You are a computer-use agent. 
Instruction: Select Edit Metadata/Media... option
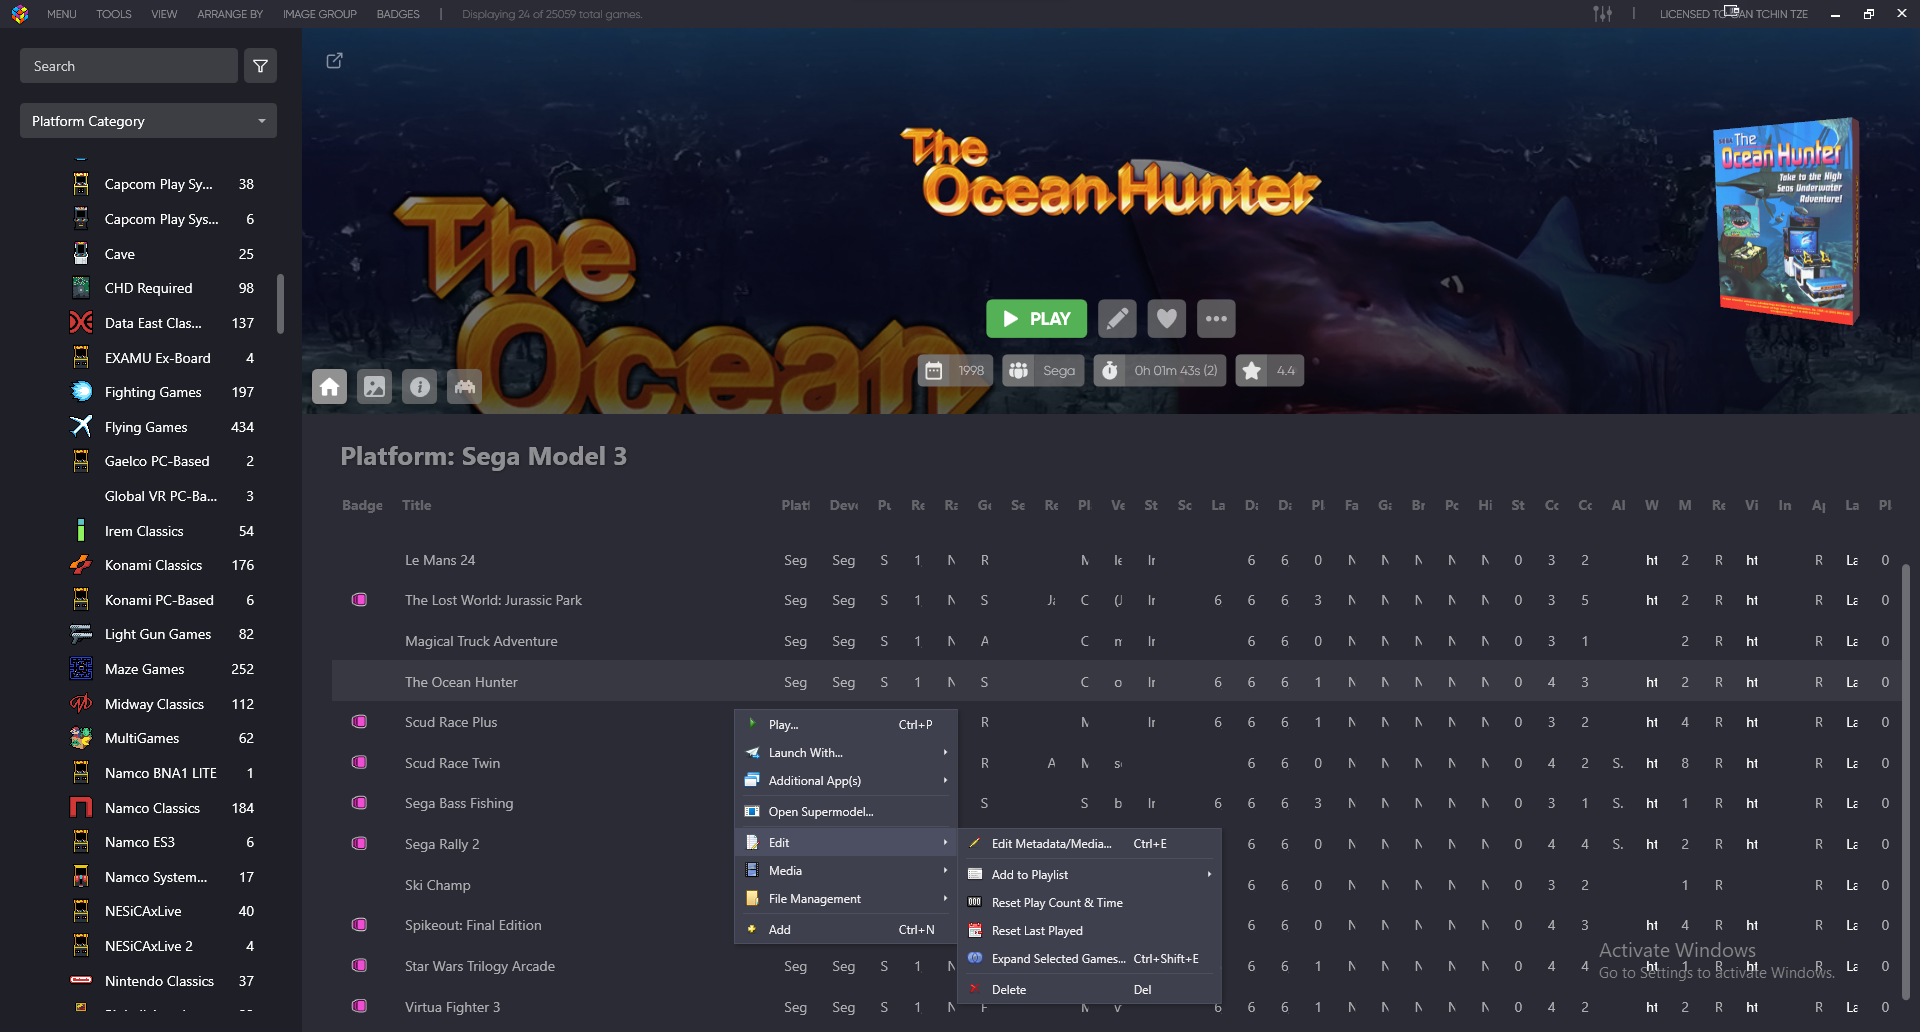[1090, 844]
